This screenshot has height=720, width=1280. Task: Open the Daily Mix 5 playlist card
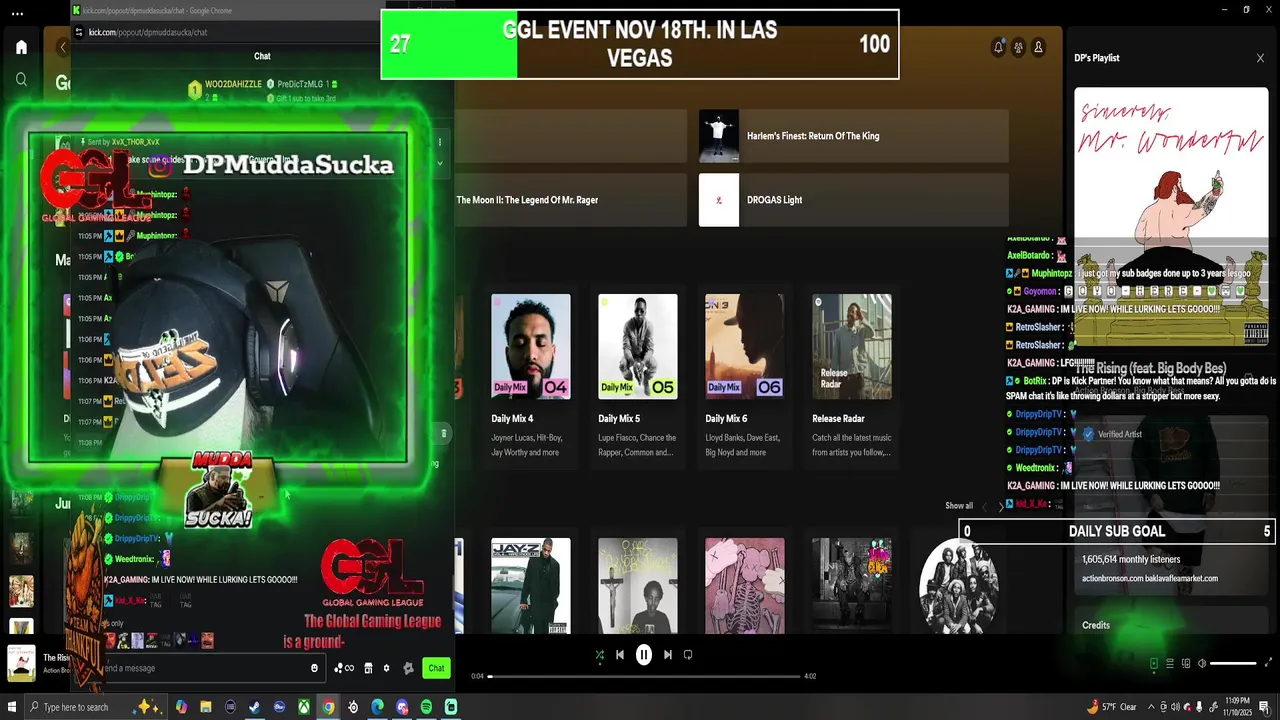point(638,376)
